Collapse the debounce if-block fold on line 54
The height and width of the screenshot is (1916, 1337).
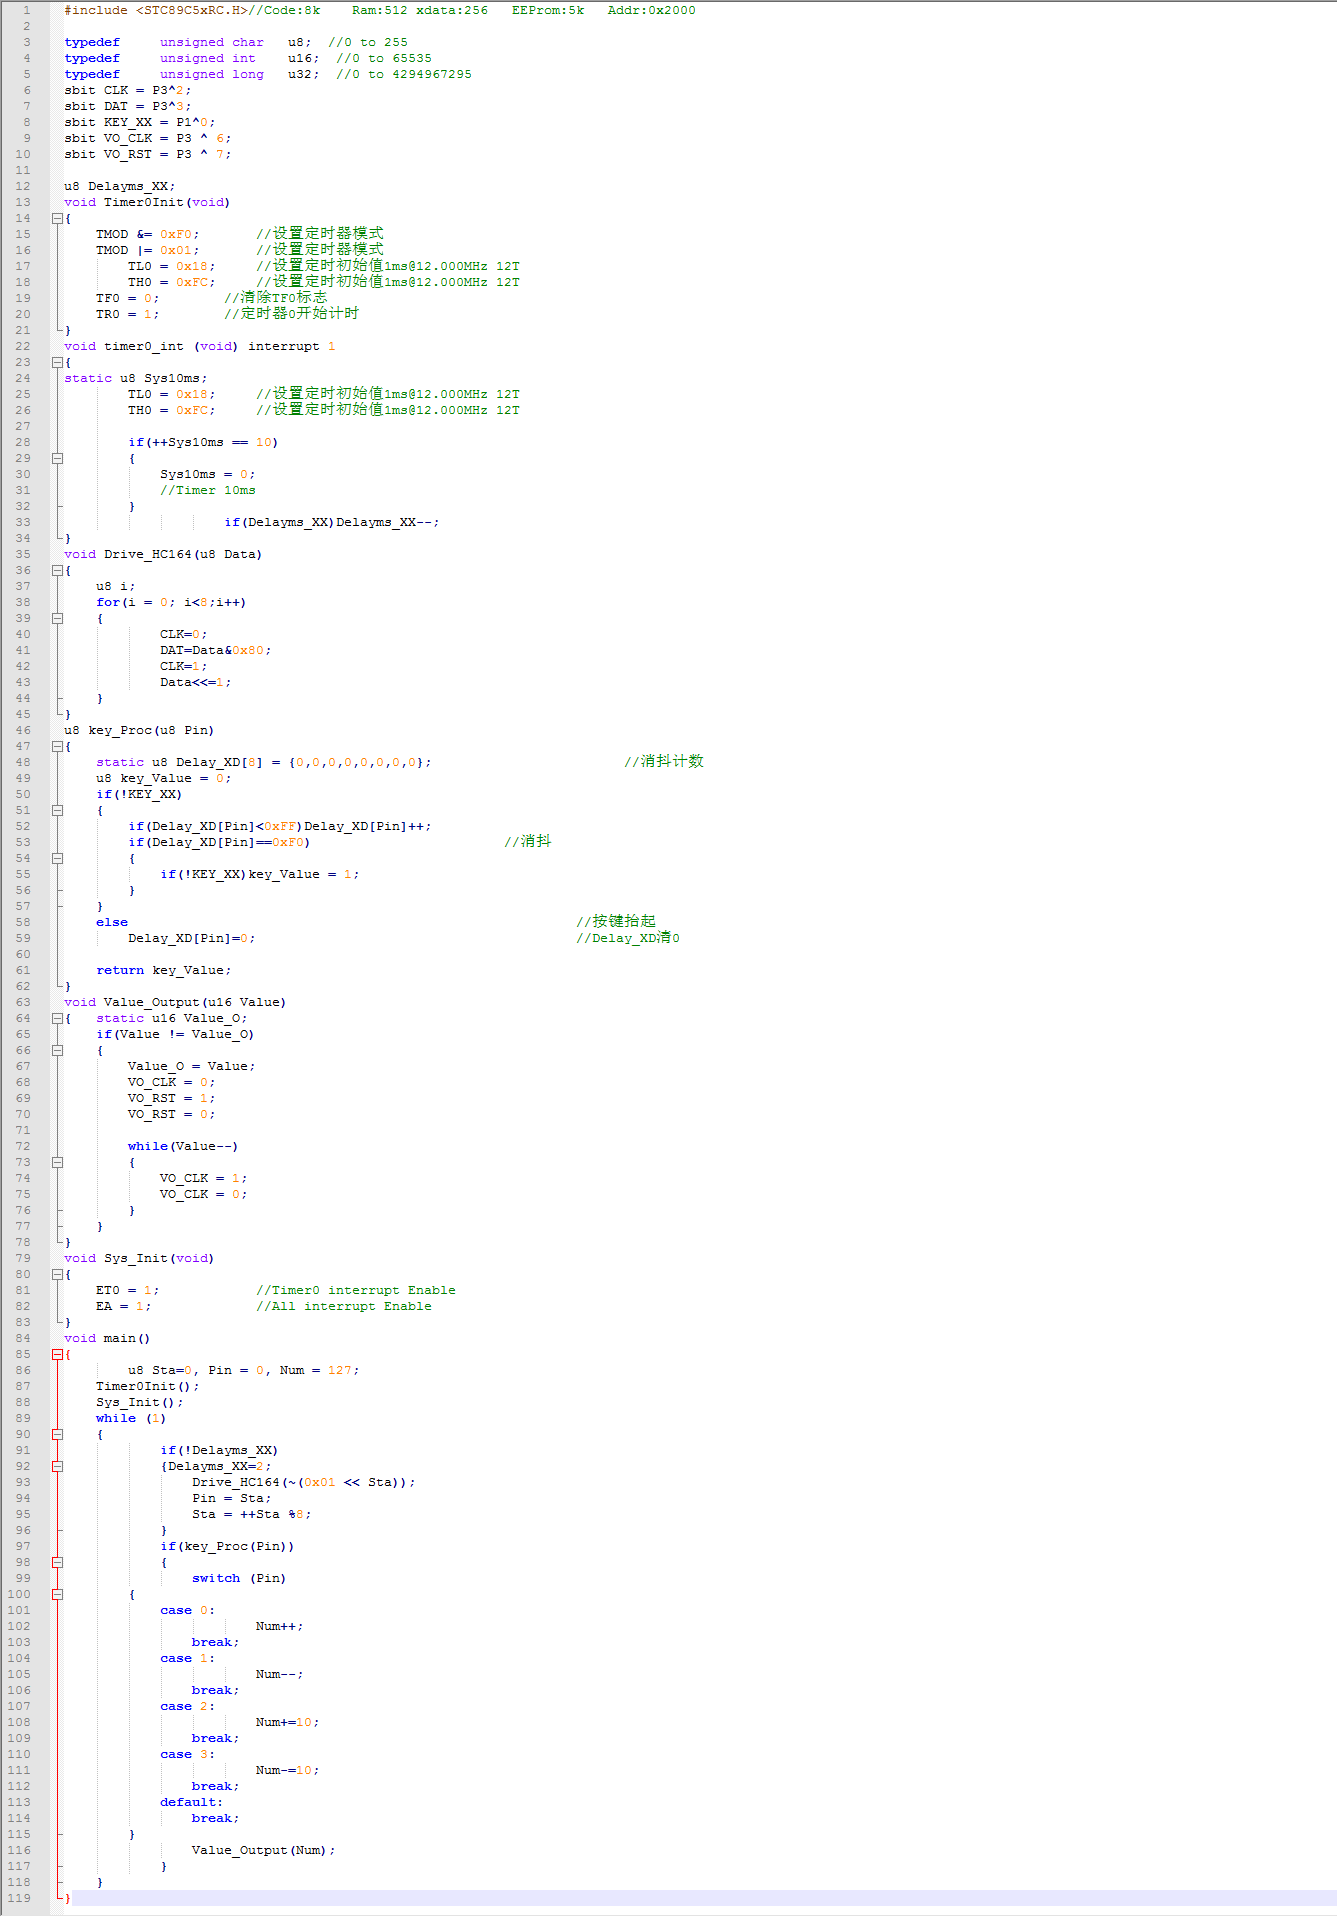coord(57,858)
